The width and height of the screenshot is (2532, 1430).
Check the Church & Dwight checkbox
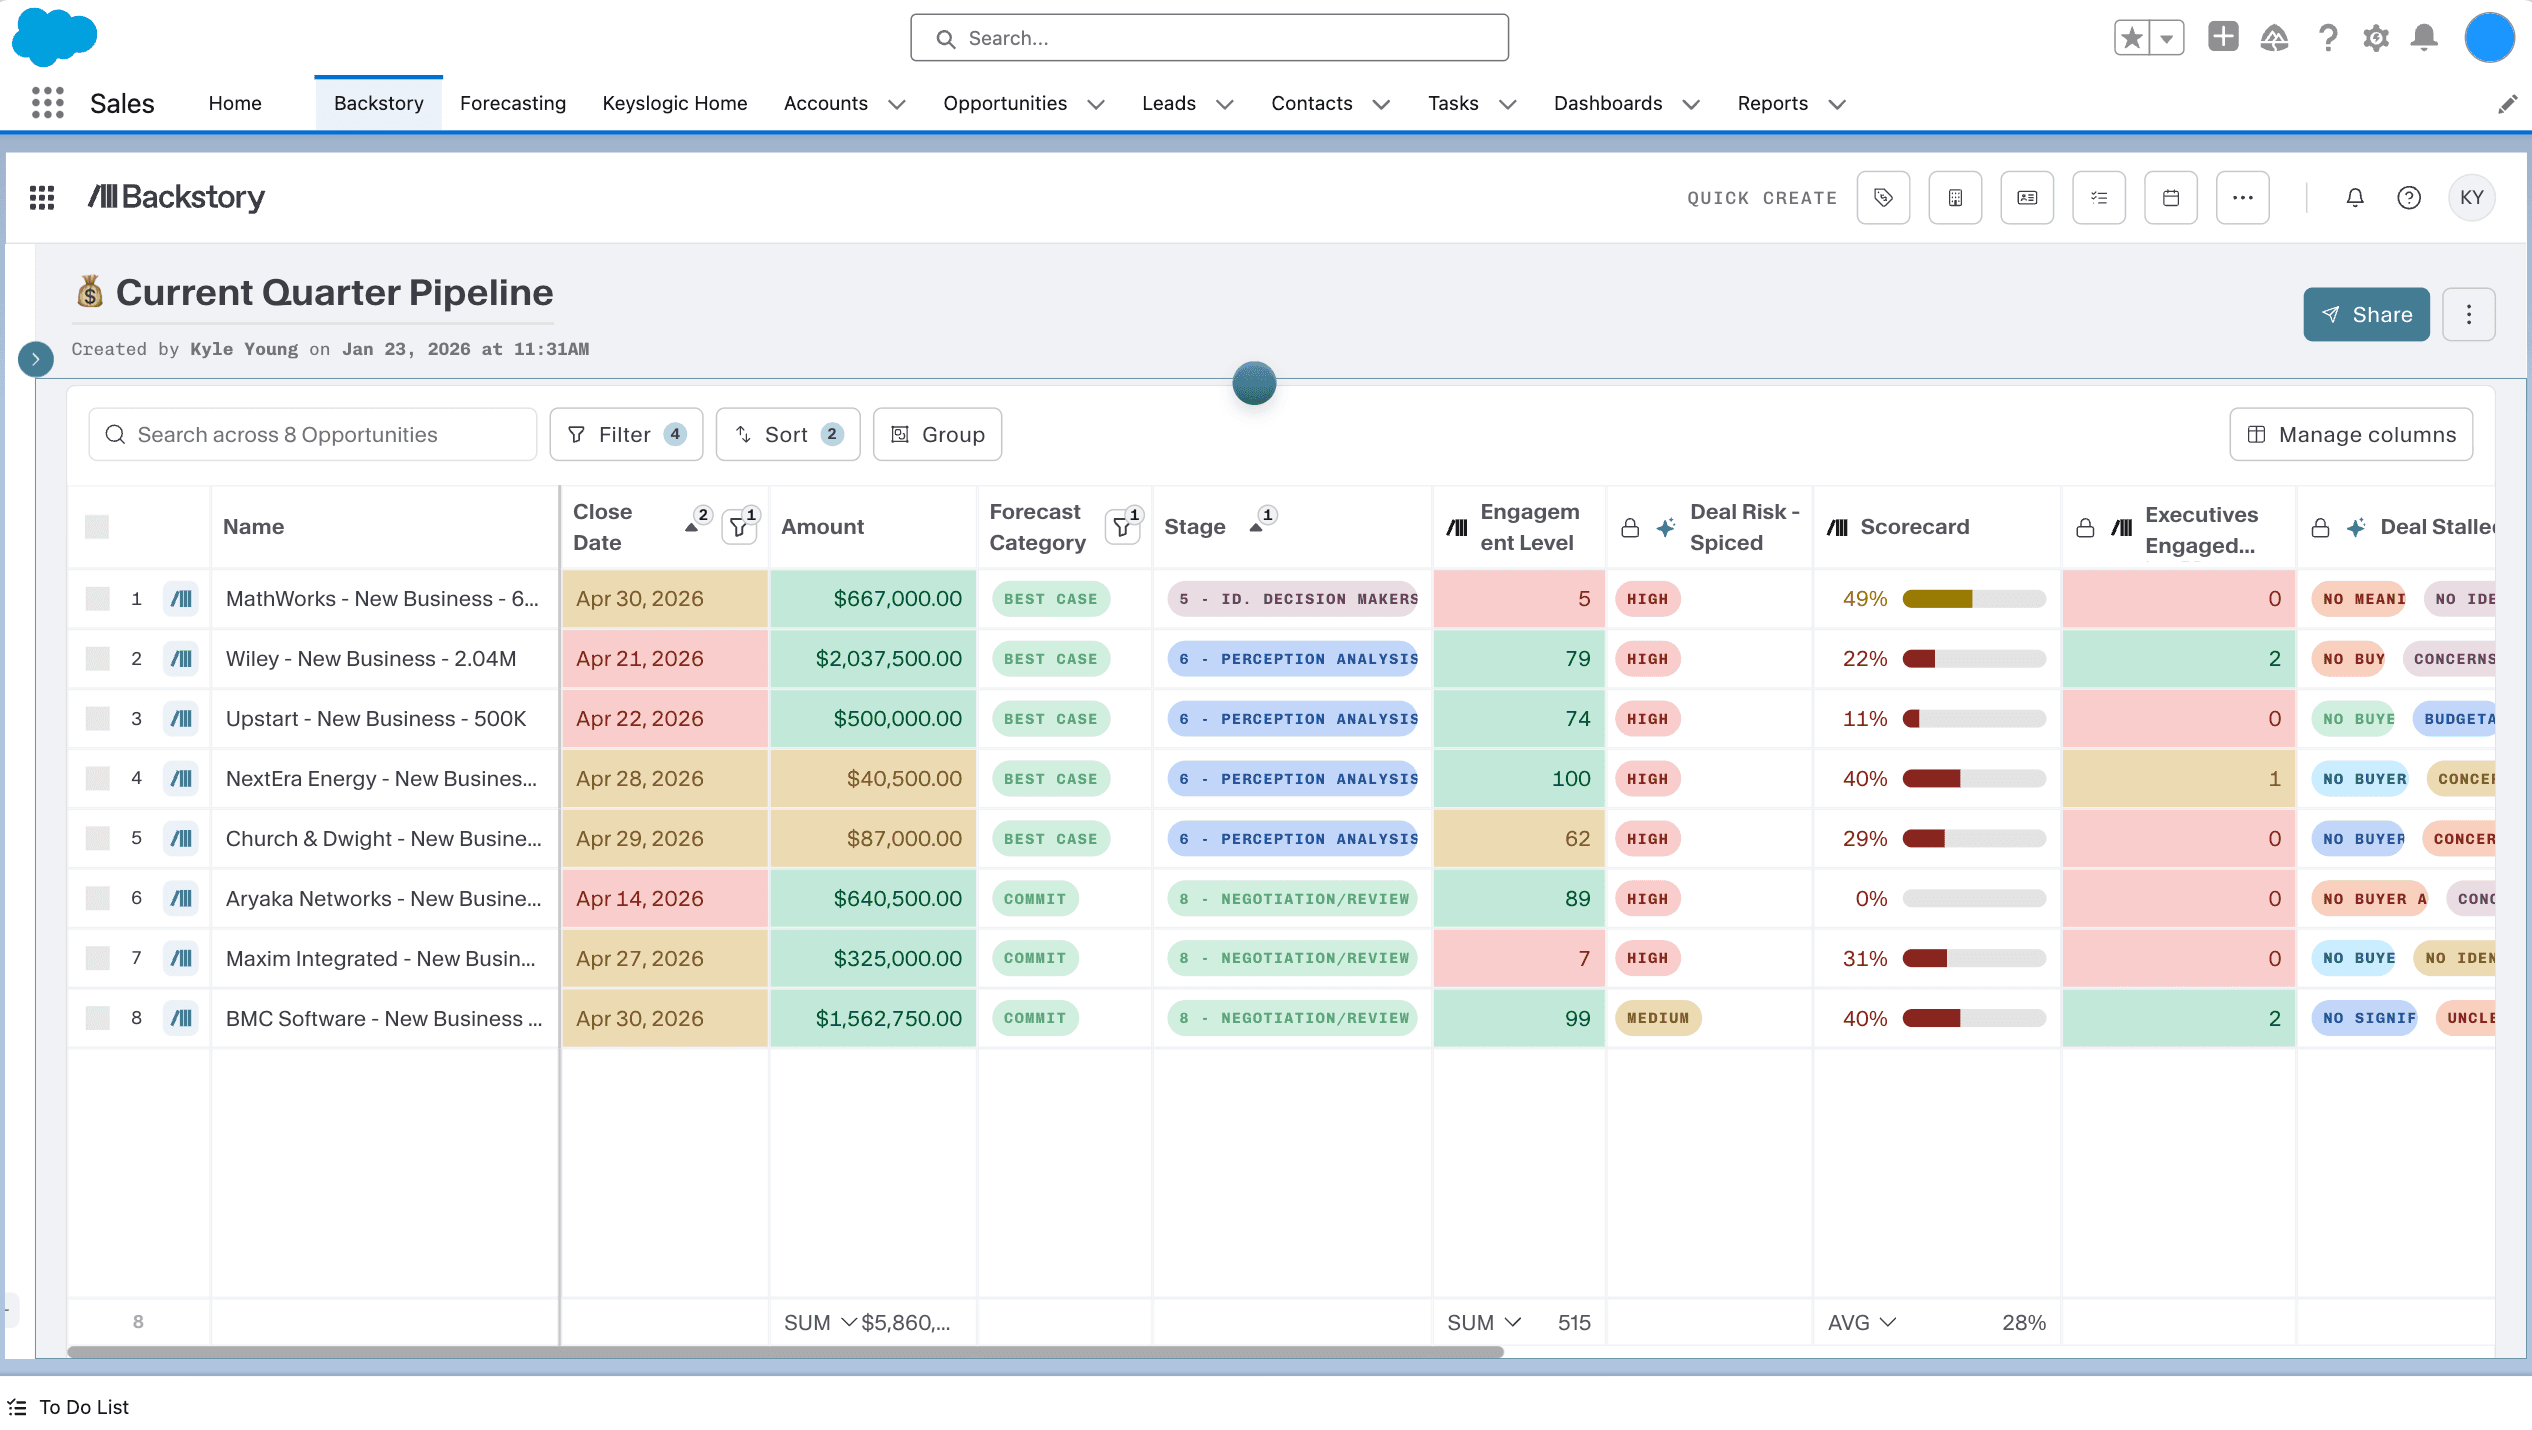tap(97, 838)
